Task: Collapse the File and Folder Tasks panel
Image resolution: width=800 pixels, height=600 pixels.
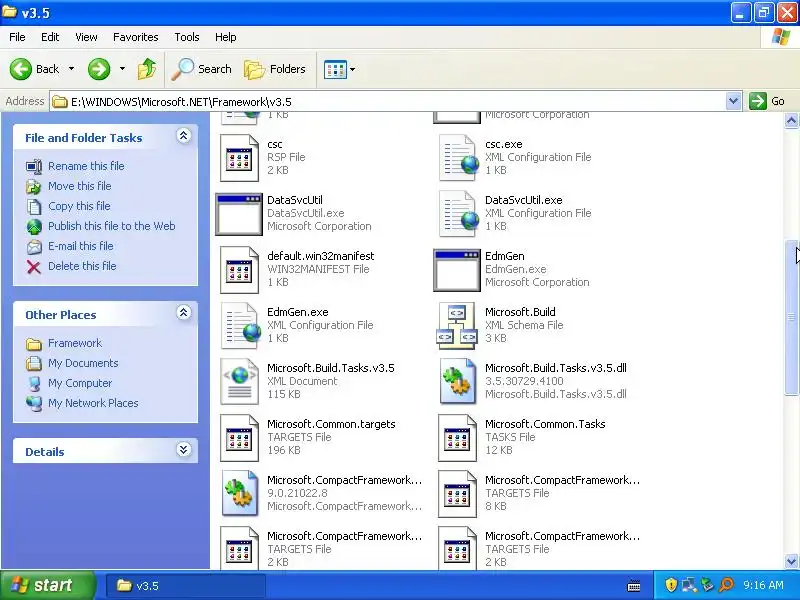Action: click(x=184, y=136)
